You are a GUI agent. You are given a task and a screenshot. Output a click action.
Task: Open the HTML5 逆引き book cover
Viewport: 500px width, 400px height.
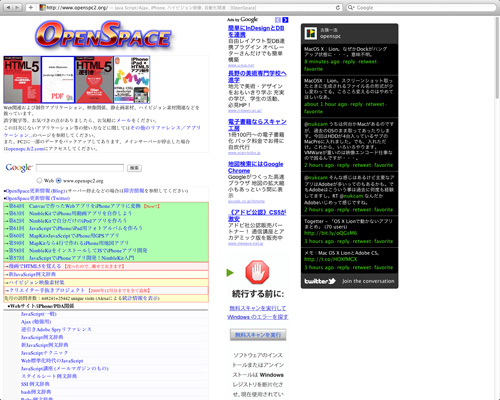coord(94,80)
